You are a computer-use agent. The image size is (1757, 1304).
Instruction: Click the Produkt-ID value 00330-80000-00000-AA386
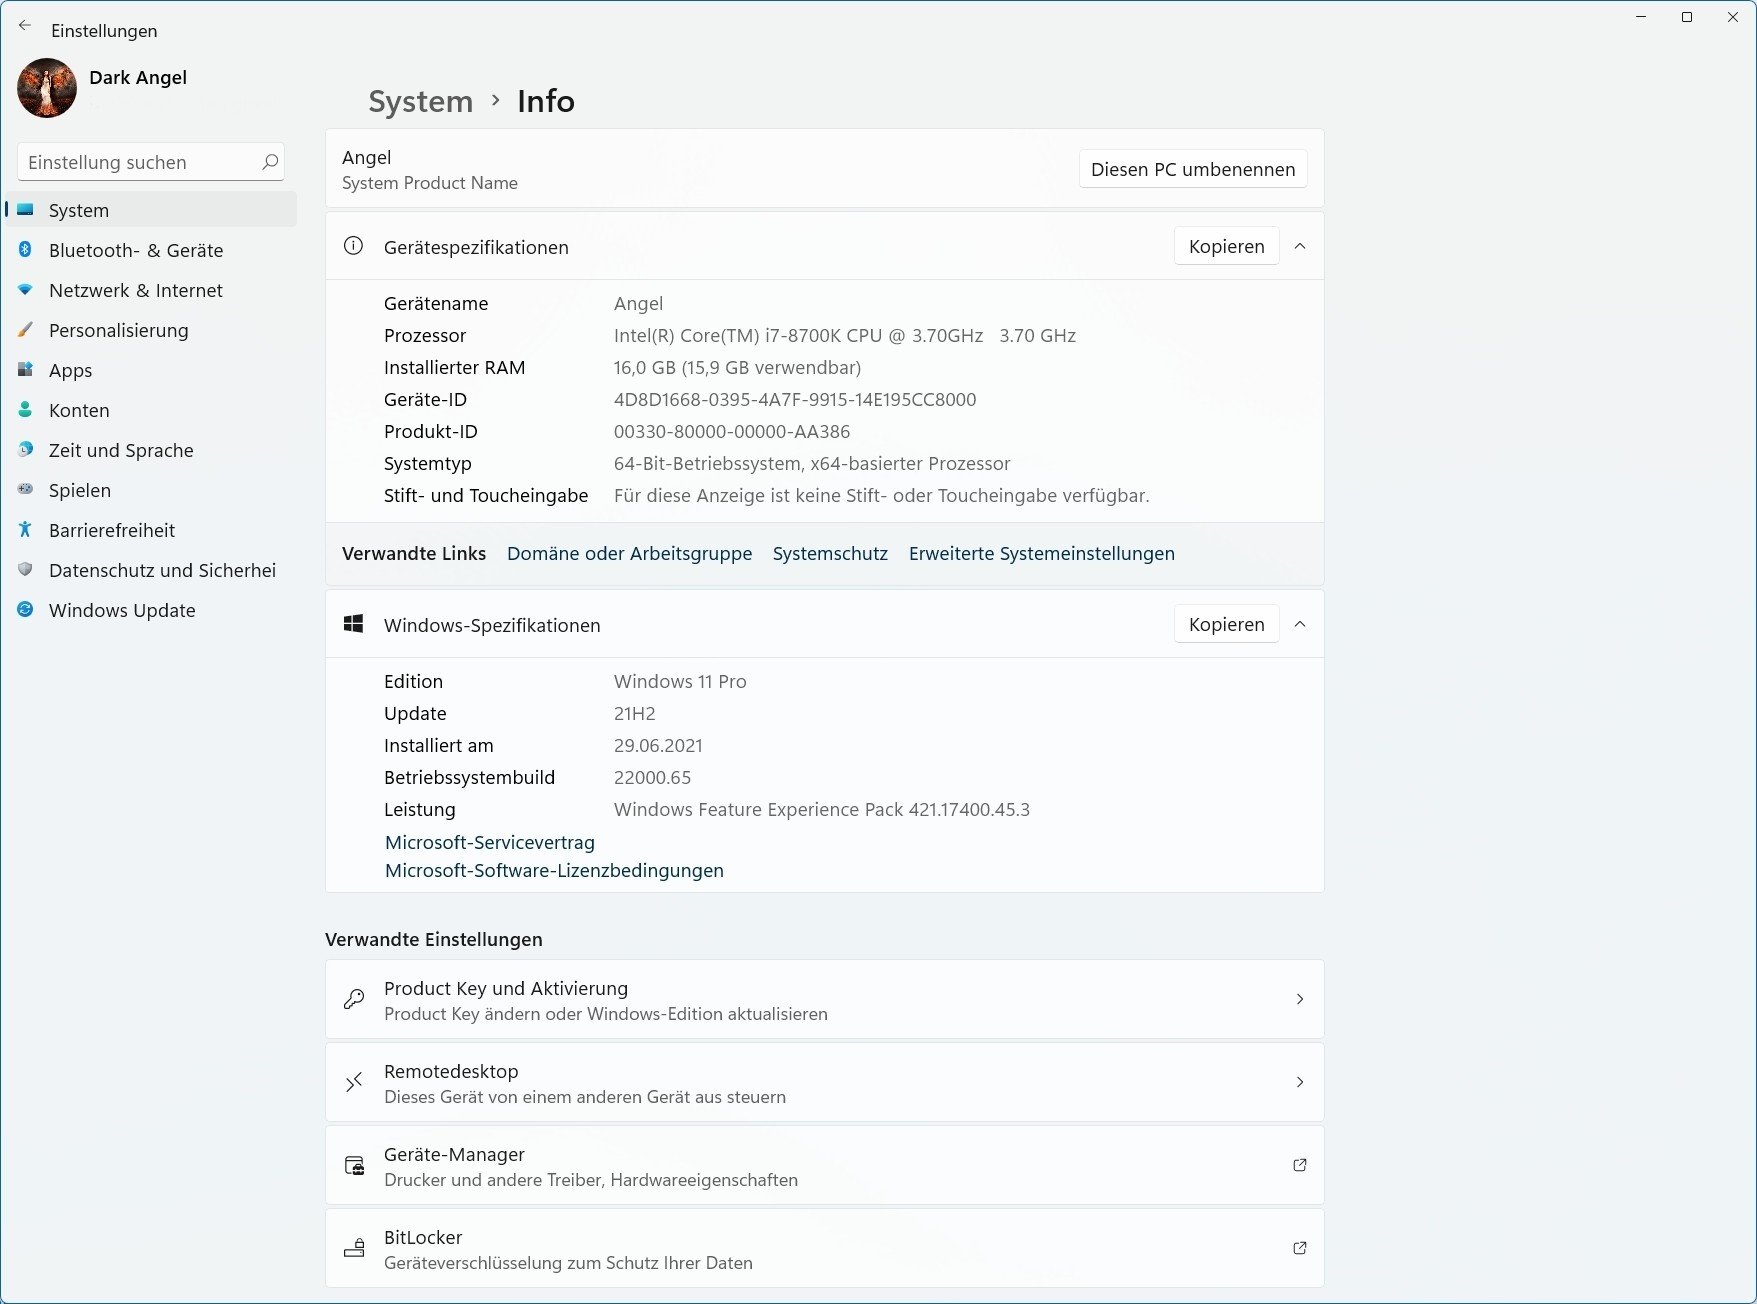(x=732, y=431)
